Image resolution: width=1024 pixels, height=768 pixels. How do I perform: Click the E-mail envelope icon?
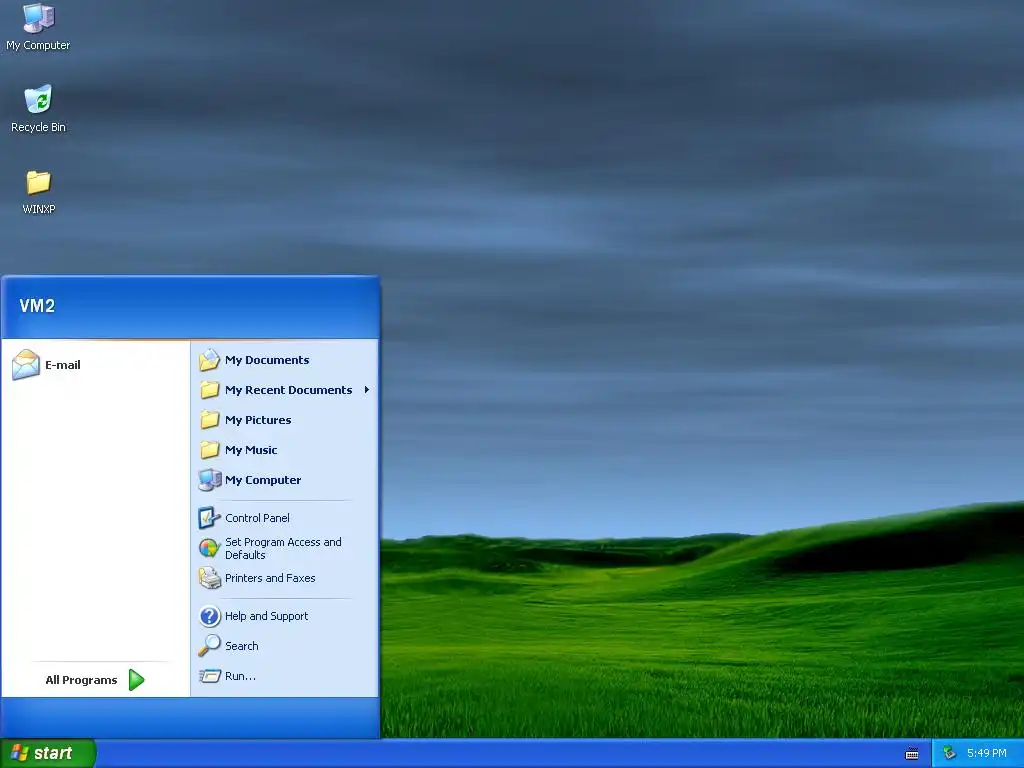click(x=26, y=364)
